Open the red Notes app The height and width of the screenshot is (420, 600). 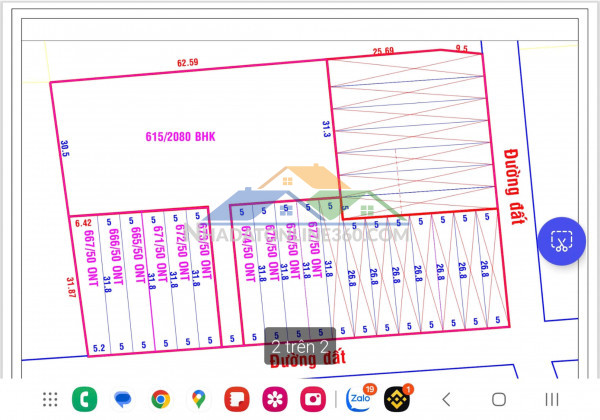tap(236, 399)
